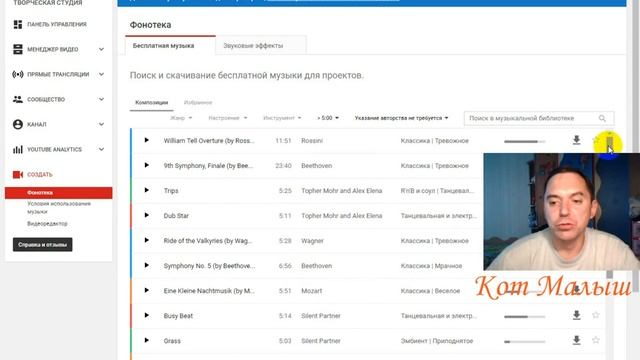This screenshot has height=360, width=640.
Task: Expand the YouTube Analytics section
Action: coord(101,149)
